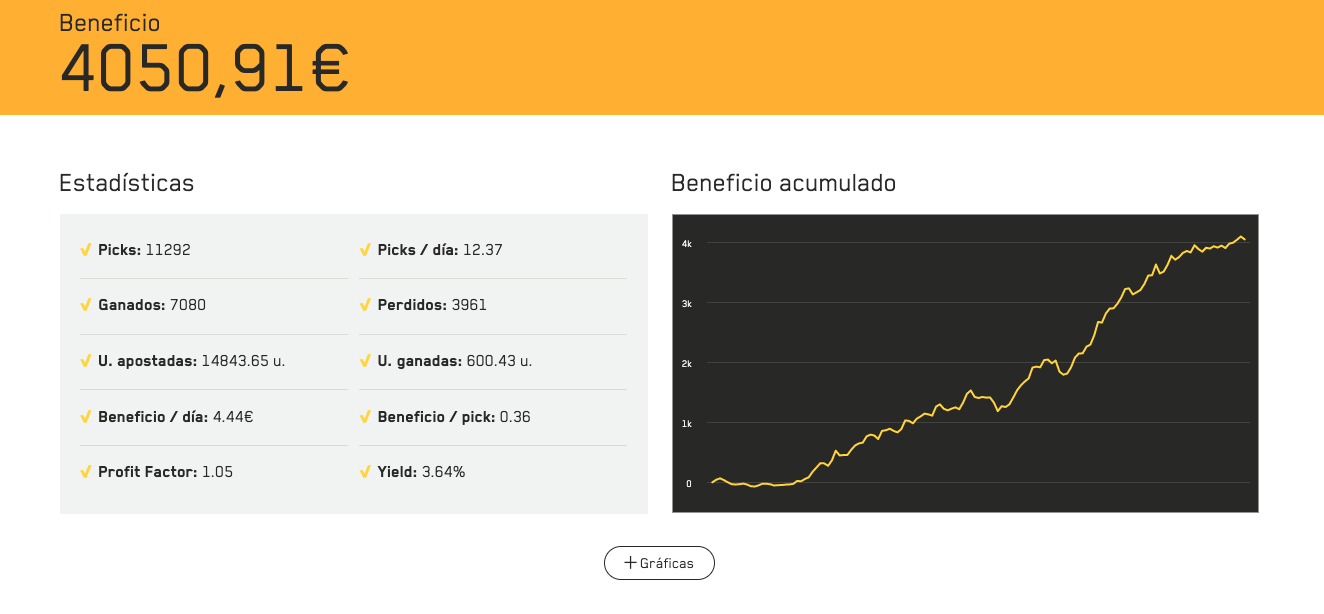Viewport: 1324px width, 614px height.
Task: Click the checkmark beside Picks / día
Action: point(365,250)
